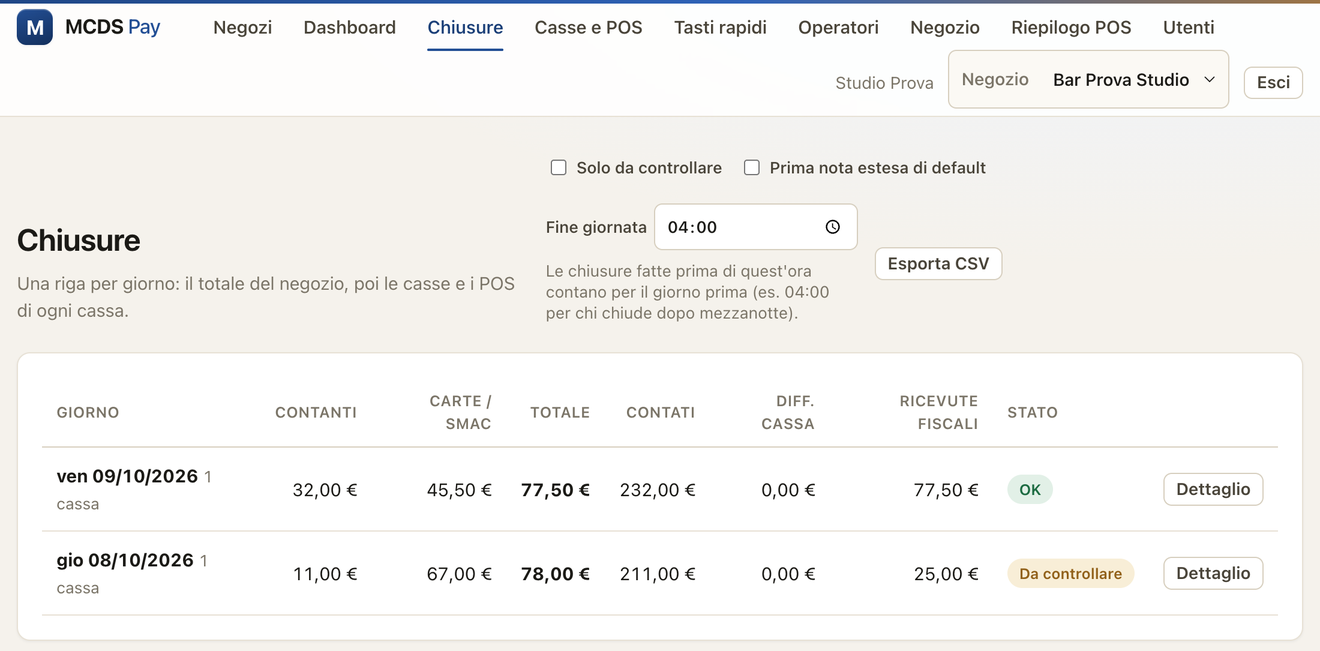Click the CONTATI column header
This screenshot has height=651, width=1320.
(661, 412)
